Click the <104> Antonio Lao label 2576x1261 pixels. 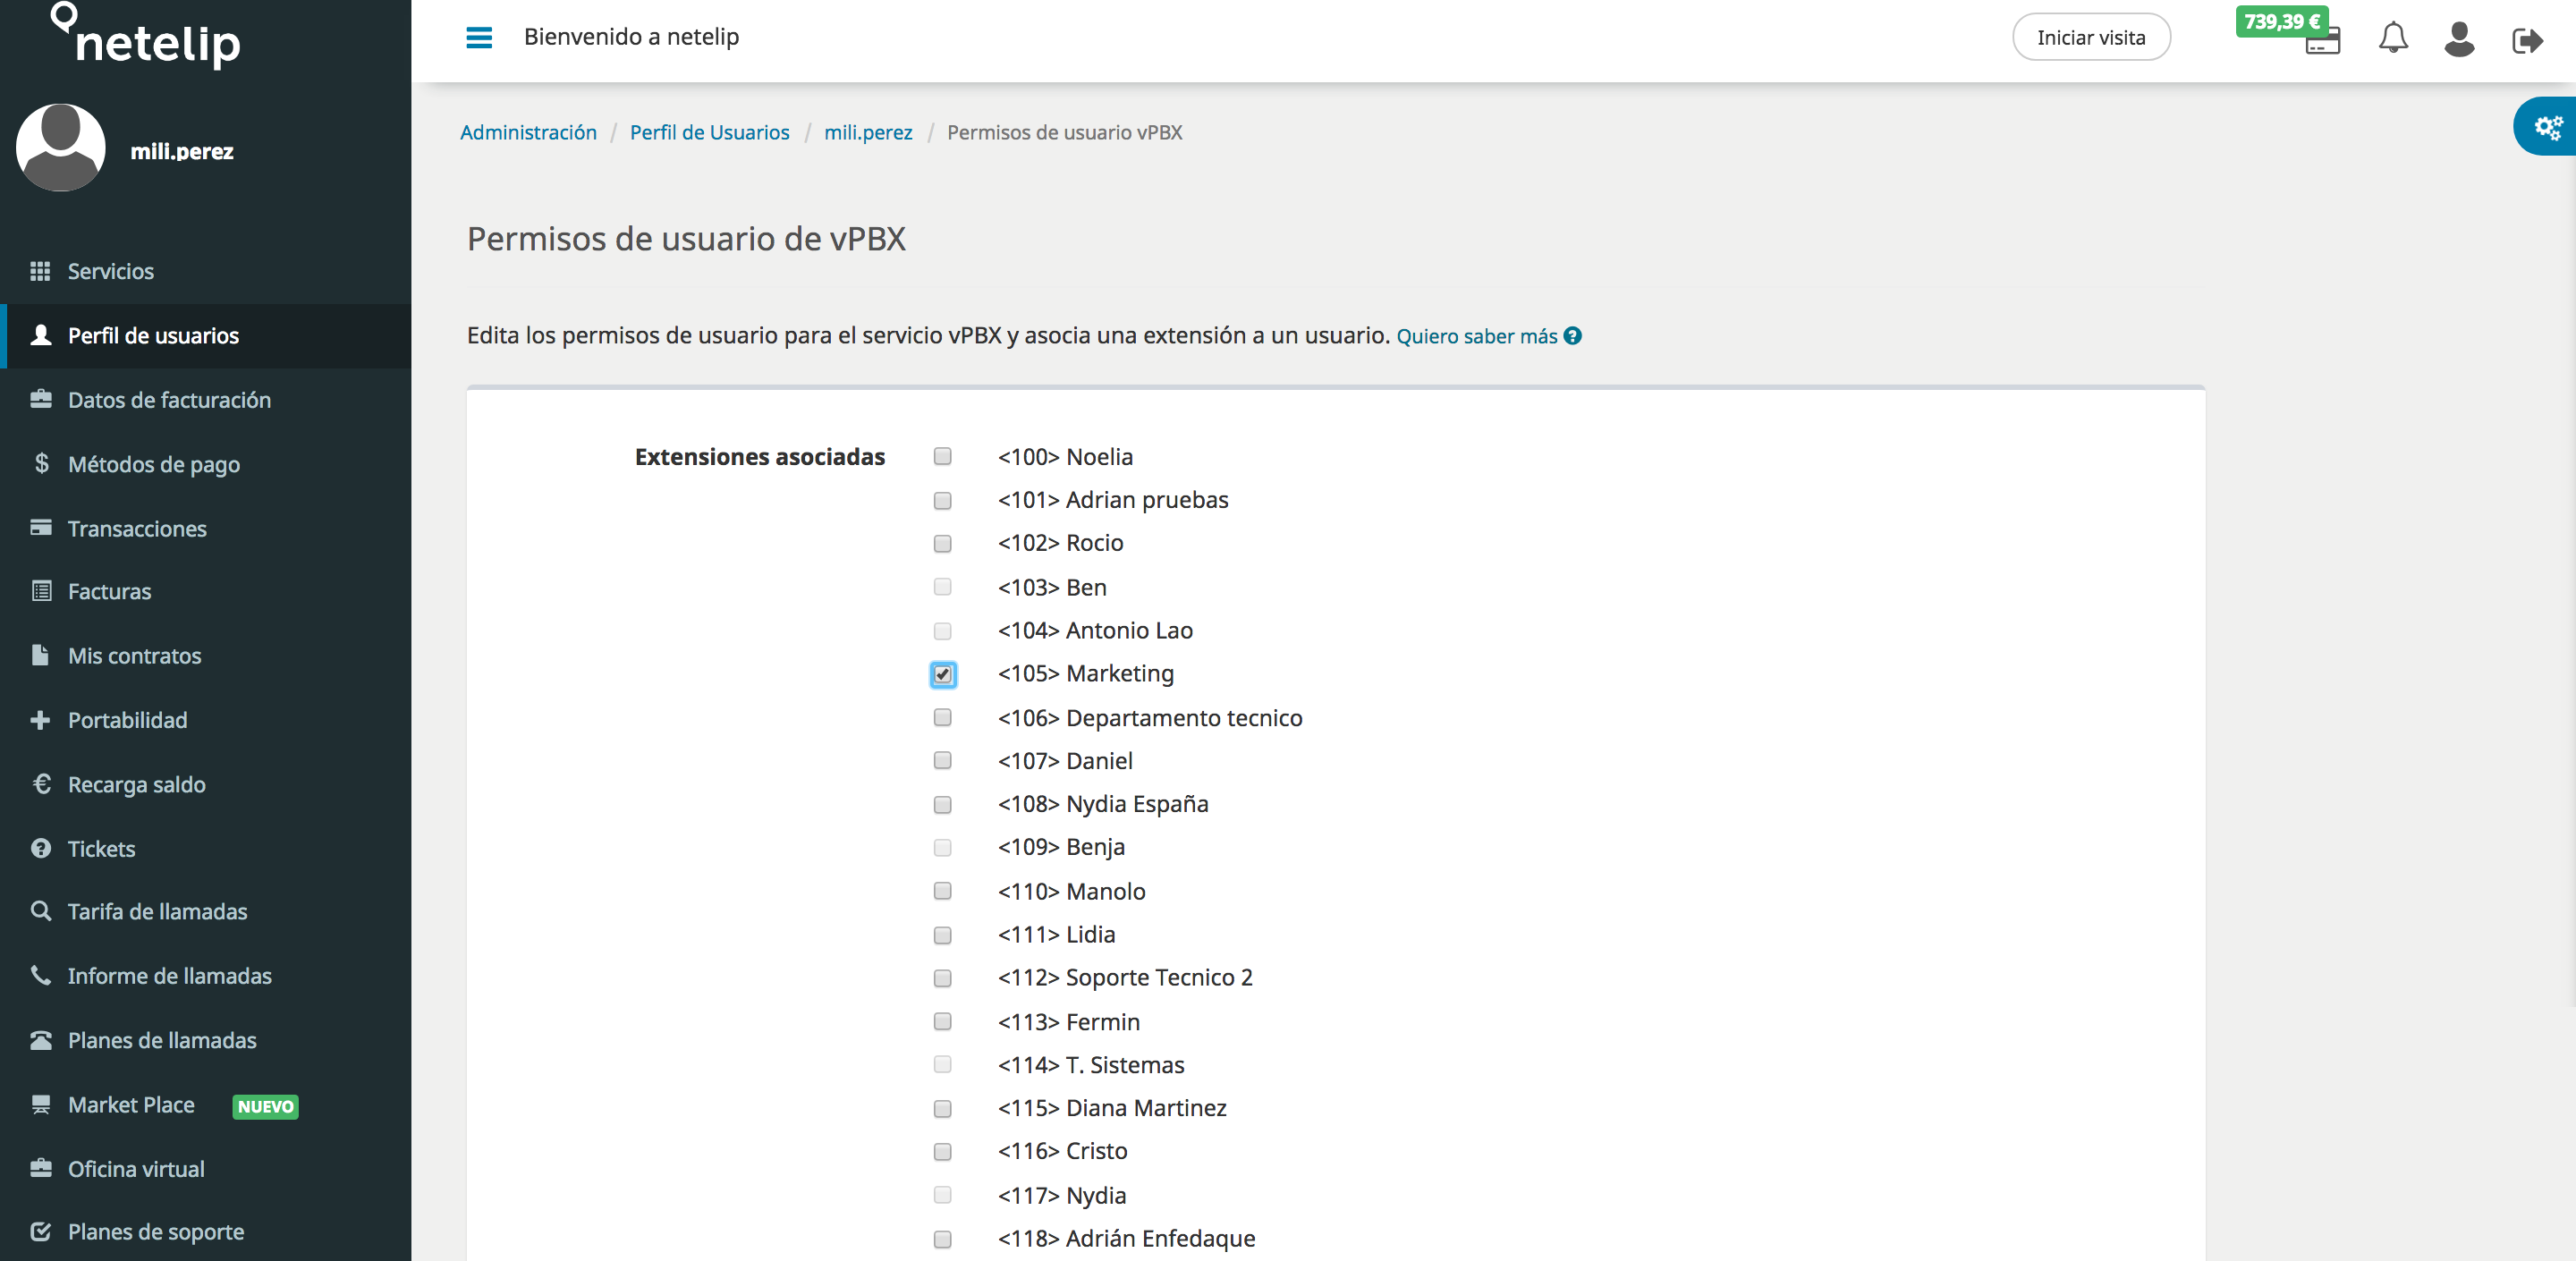1095,630
